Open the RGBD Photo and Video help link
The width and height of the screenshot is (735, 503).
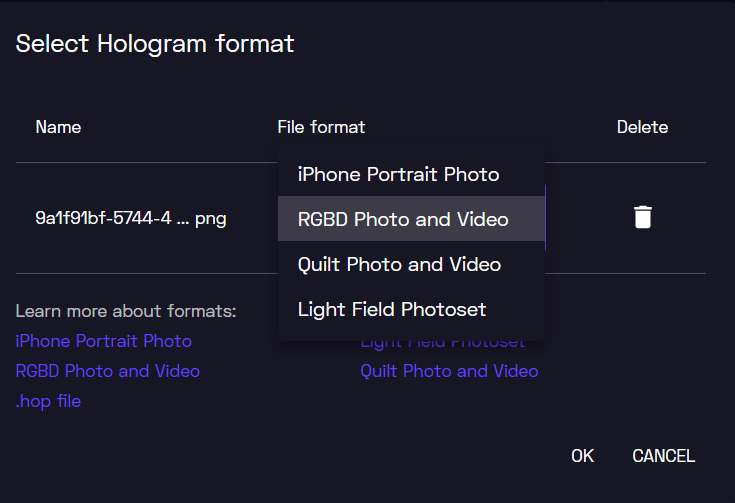coord(108,371)
